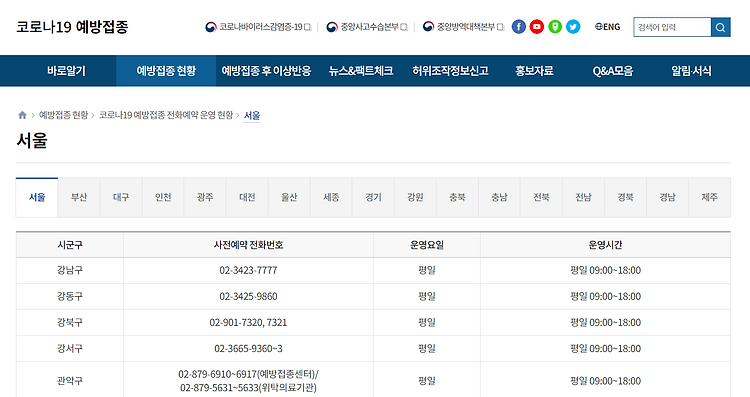Select the 대전 region tab
The height and width of the screenshot is (397, 750).
coord(247,197)
